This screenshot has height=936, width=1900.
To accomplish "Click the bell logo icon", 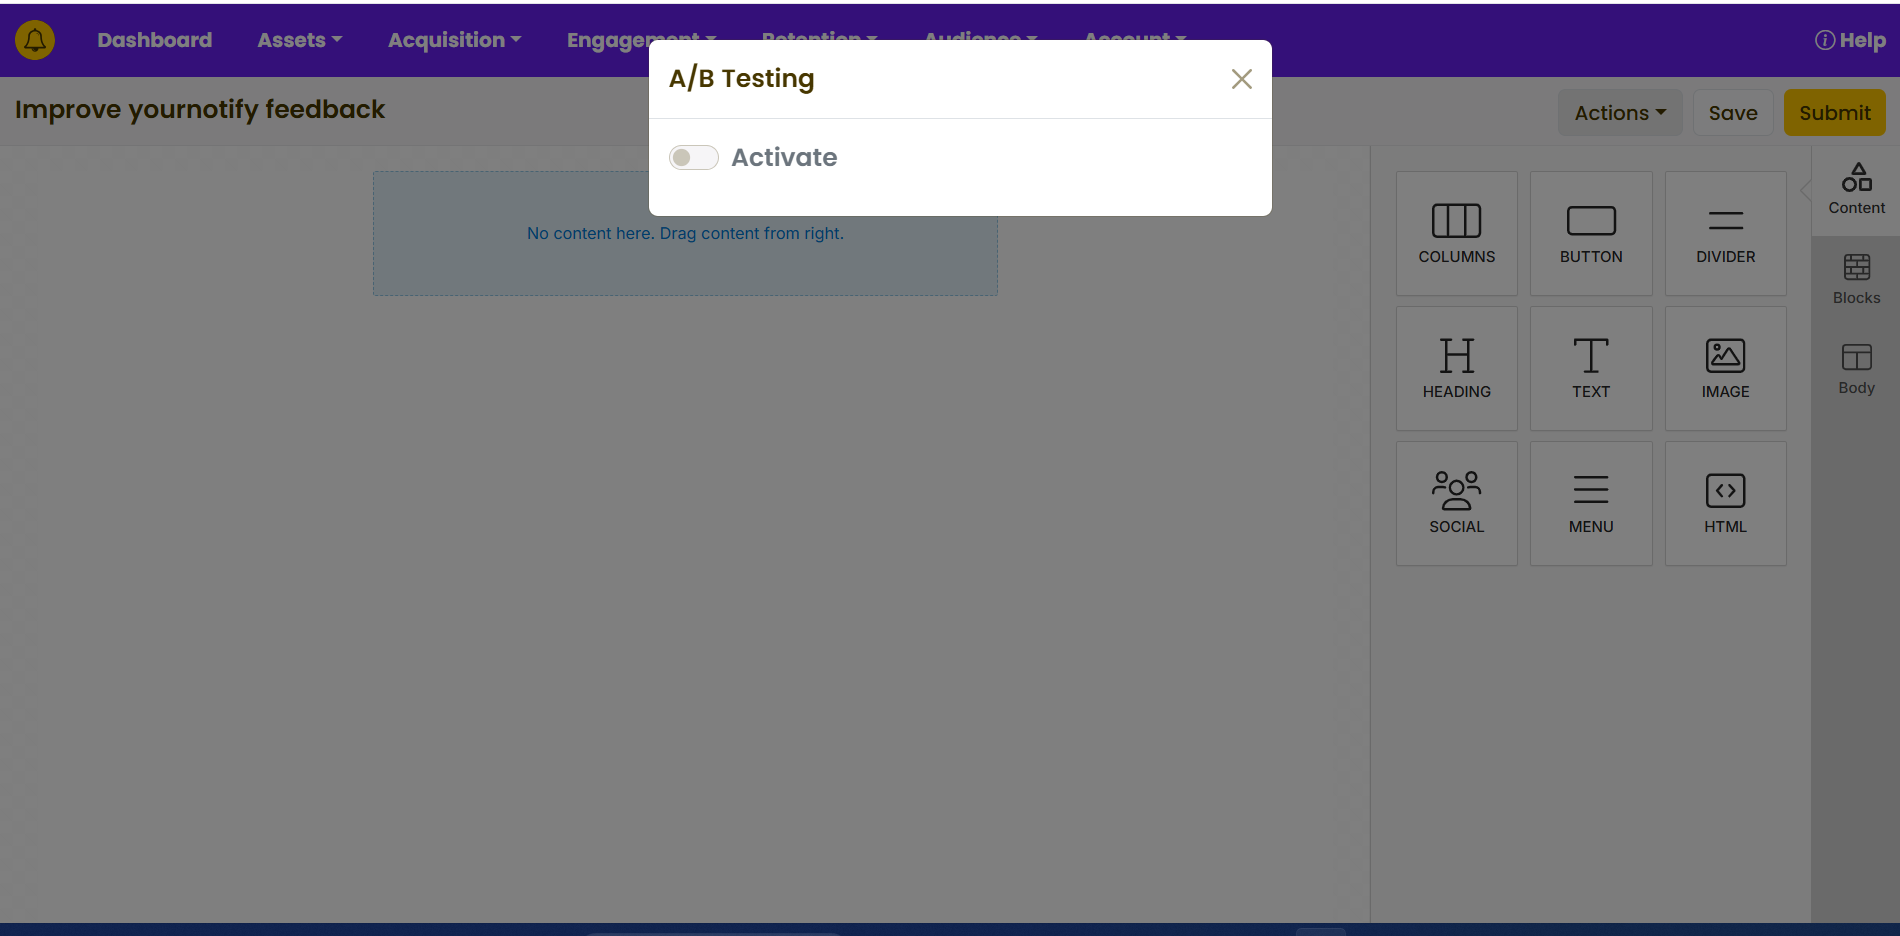I will (x=35, y=40).
